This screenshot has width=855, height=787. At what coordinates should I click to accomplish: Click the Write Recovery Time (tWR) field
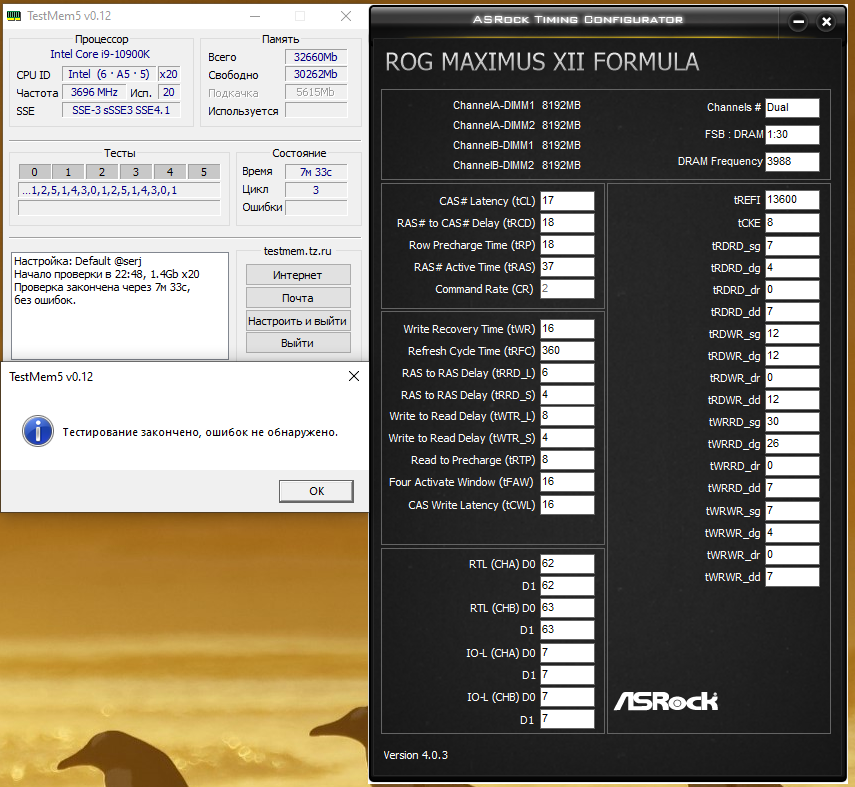click(x=567, y=329)
